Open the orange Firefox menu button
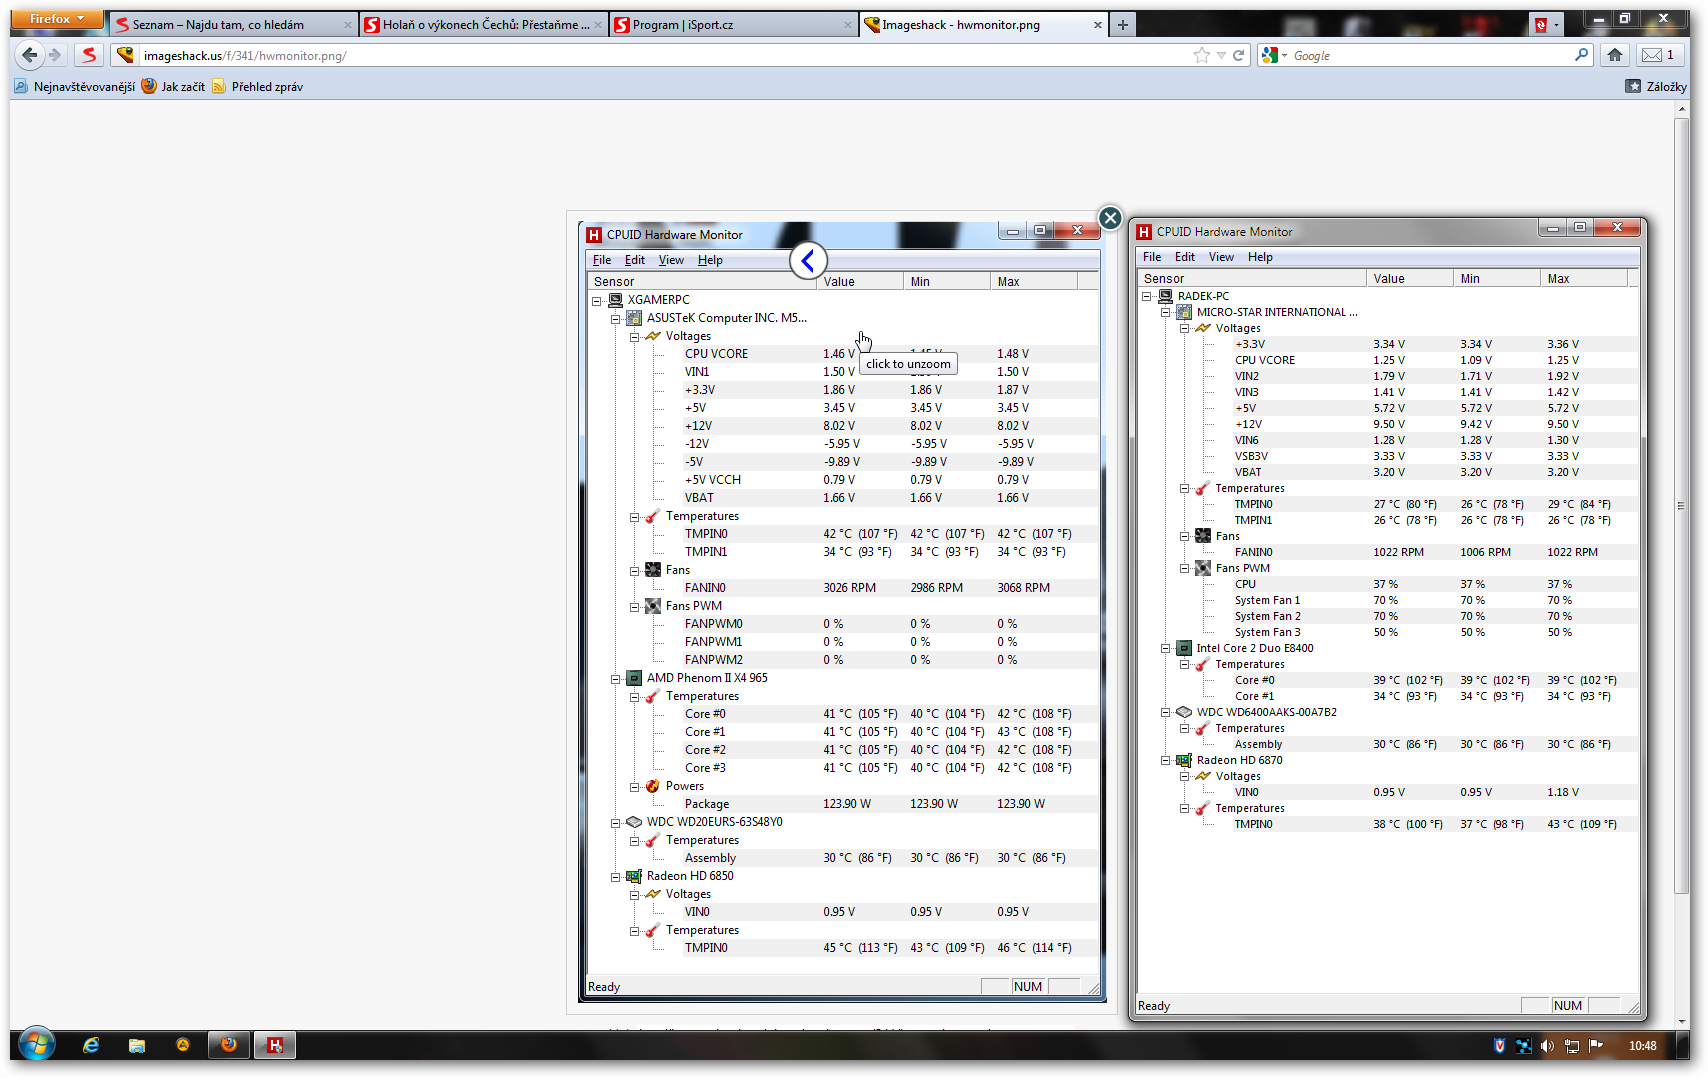 point(57,19)
